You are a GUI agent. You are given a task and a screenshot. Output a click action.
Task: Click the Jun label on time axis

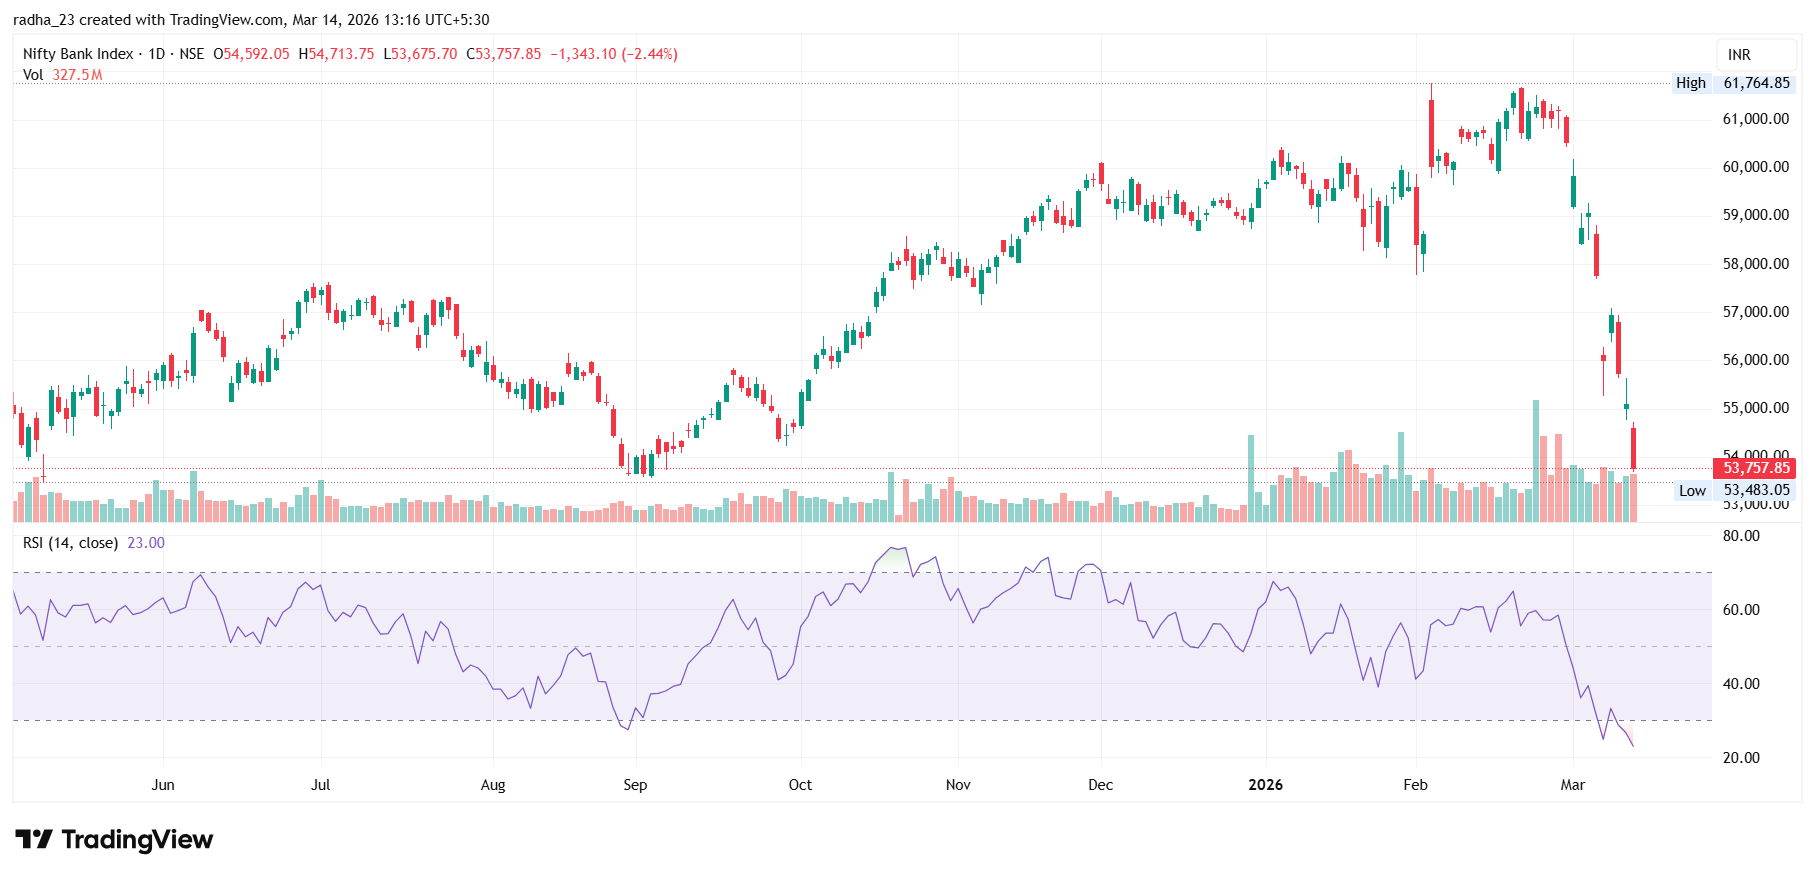[163, 785]
